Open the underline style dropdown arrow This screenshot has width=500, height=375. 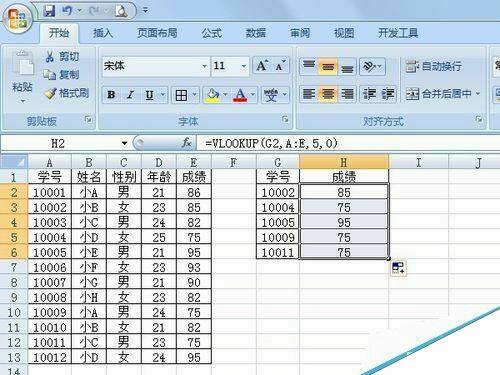point(163,95)
